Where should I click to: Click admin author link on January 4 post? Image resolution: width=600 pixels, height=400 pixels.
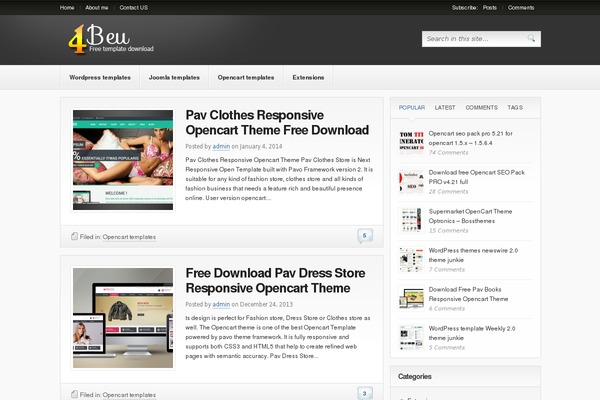[x=221, y=146]
